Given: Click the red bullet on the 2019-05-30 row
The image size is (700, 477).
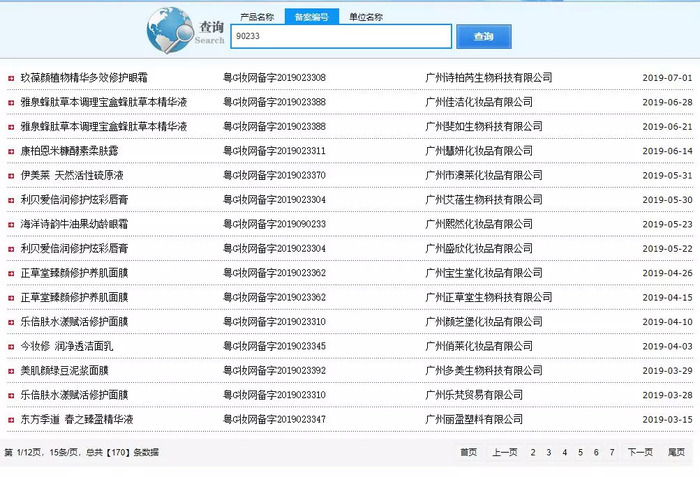Looking at the screenshot, I should pos(11,201).
